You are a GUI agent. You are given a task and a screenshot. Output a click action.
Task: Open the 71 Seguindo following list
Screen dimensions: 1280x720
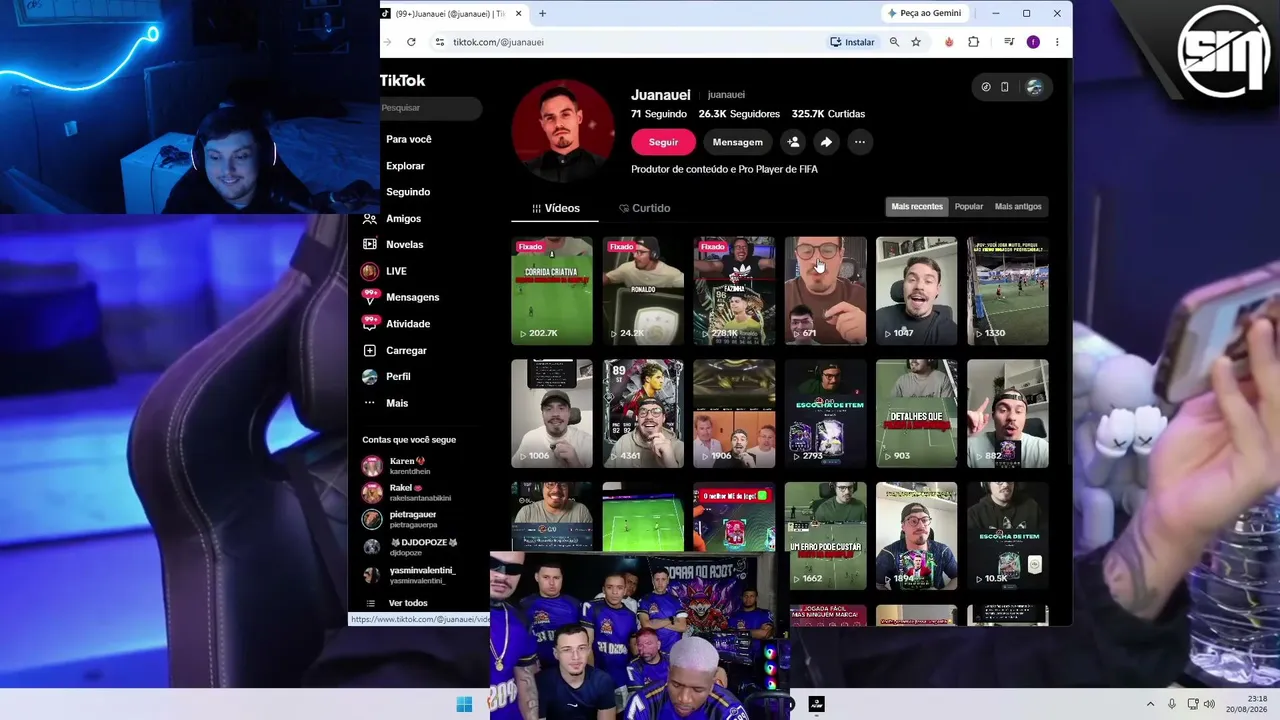coord(658,114)
